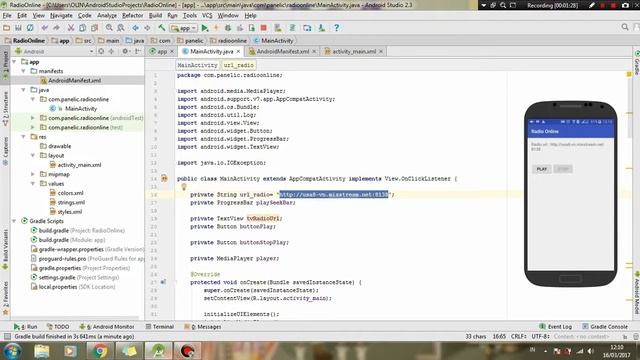Collapse the Gradle Scripts node
Image resolution: width=640 pixels, height=360 pixels.
15,221
